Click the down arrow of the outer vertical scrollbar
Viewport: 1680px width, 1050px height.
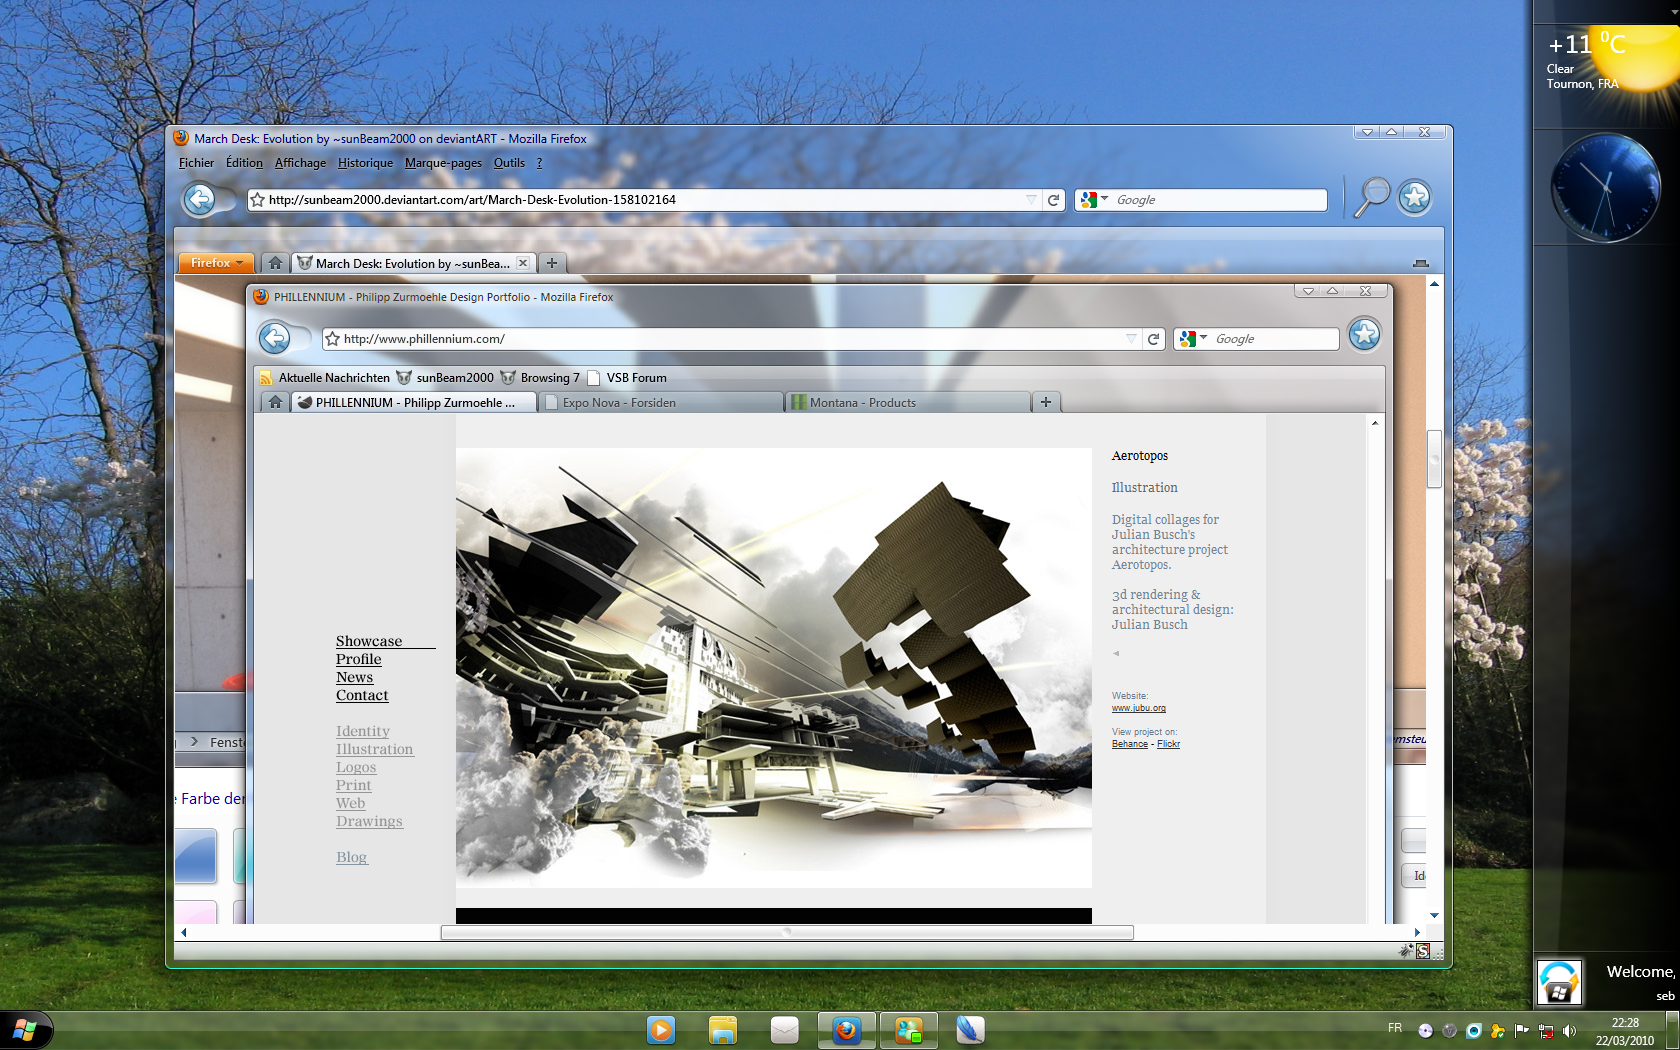click(x=1434, y=915)
